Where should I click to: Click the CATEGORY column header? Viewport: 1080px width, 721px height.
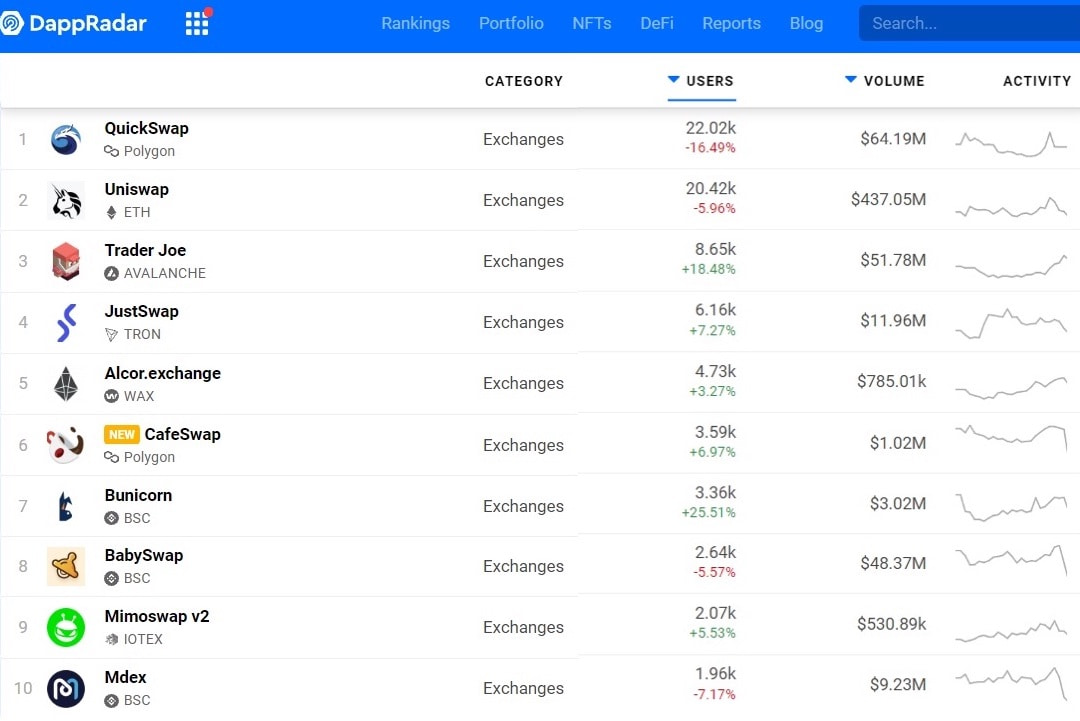(523, 81)
